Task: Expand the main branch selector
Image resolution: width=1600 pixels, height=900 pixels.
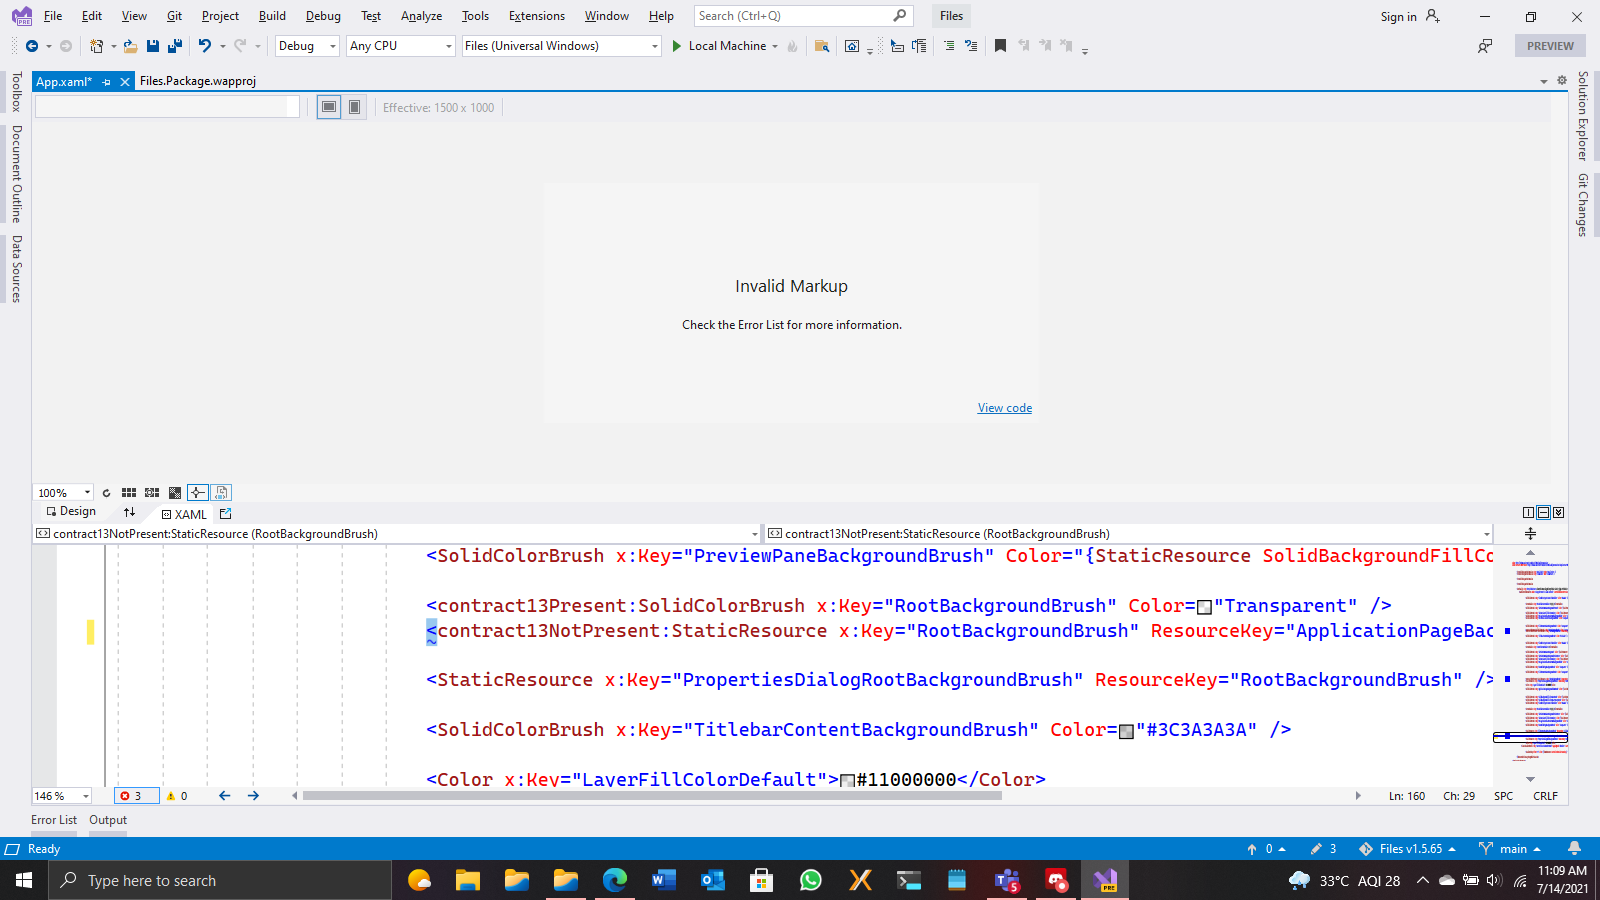Action: coord(1510,849)
